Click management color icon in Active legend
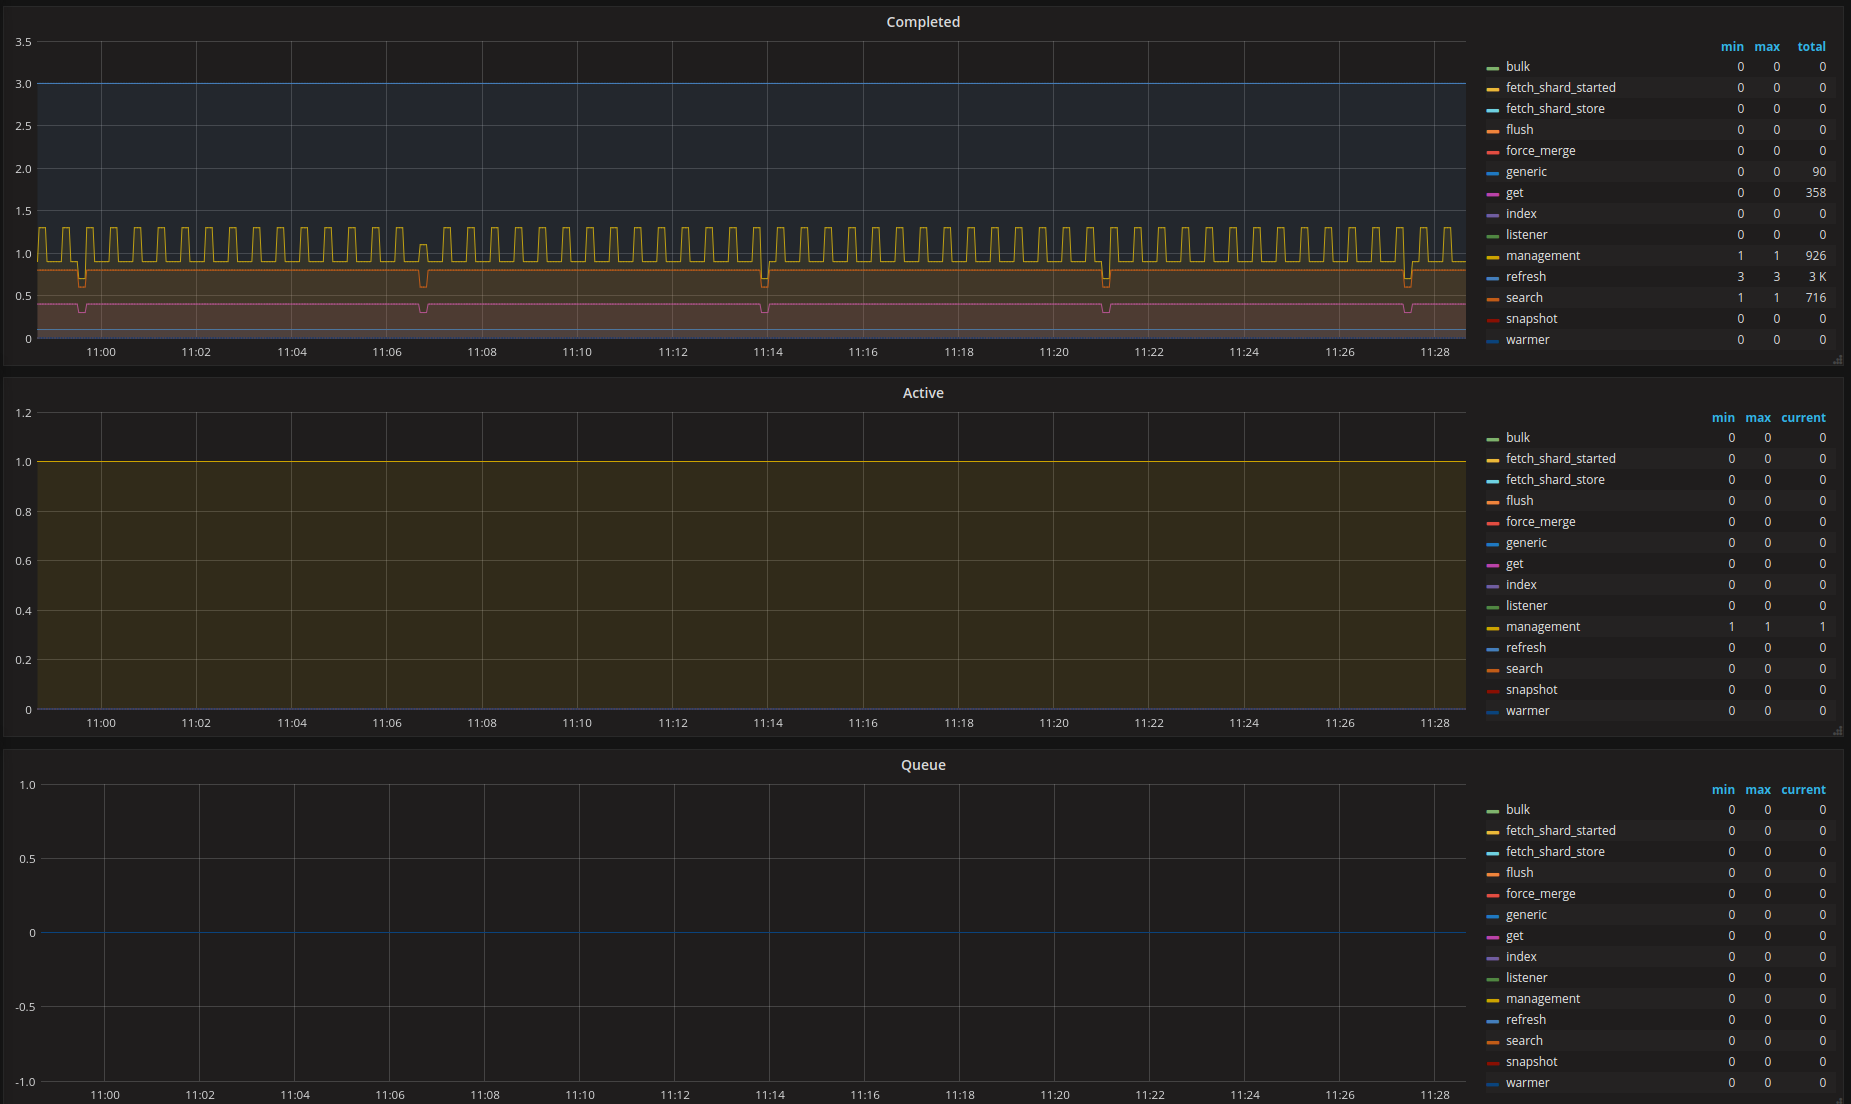This screenshot has width=1851, height=1104. pyautogui.click(x=1492, y=628)
